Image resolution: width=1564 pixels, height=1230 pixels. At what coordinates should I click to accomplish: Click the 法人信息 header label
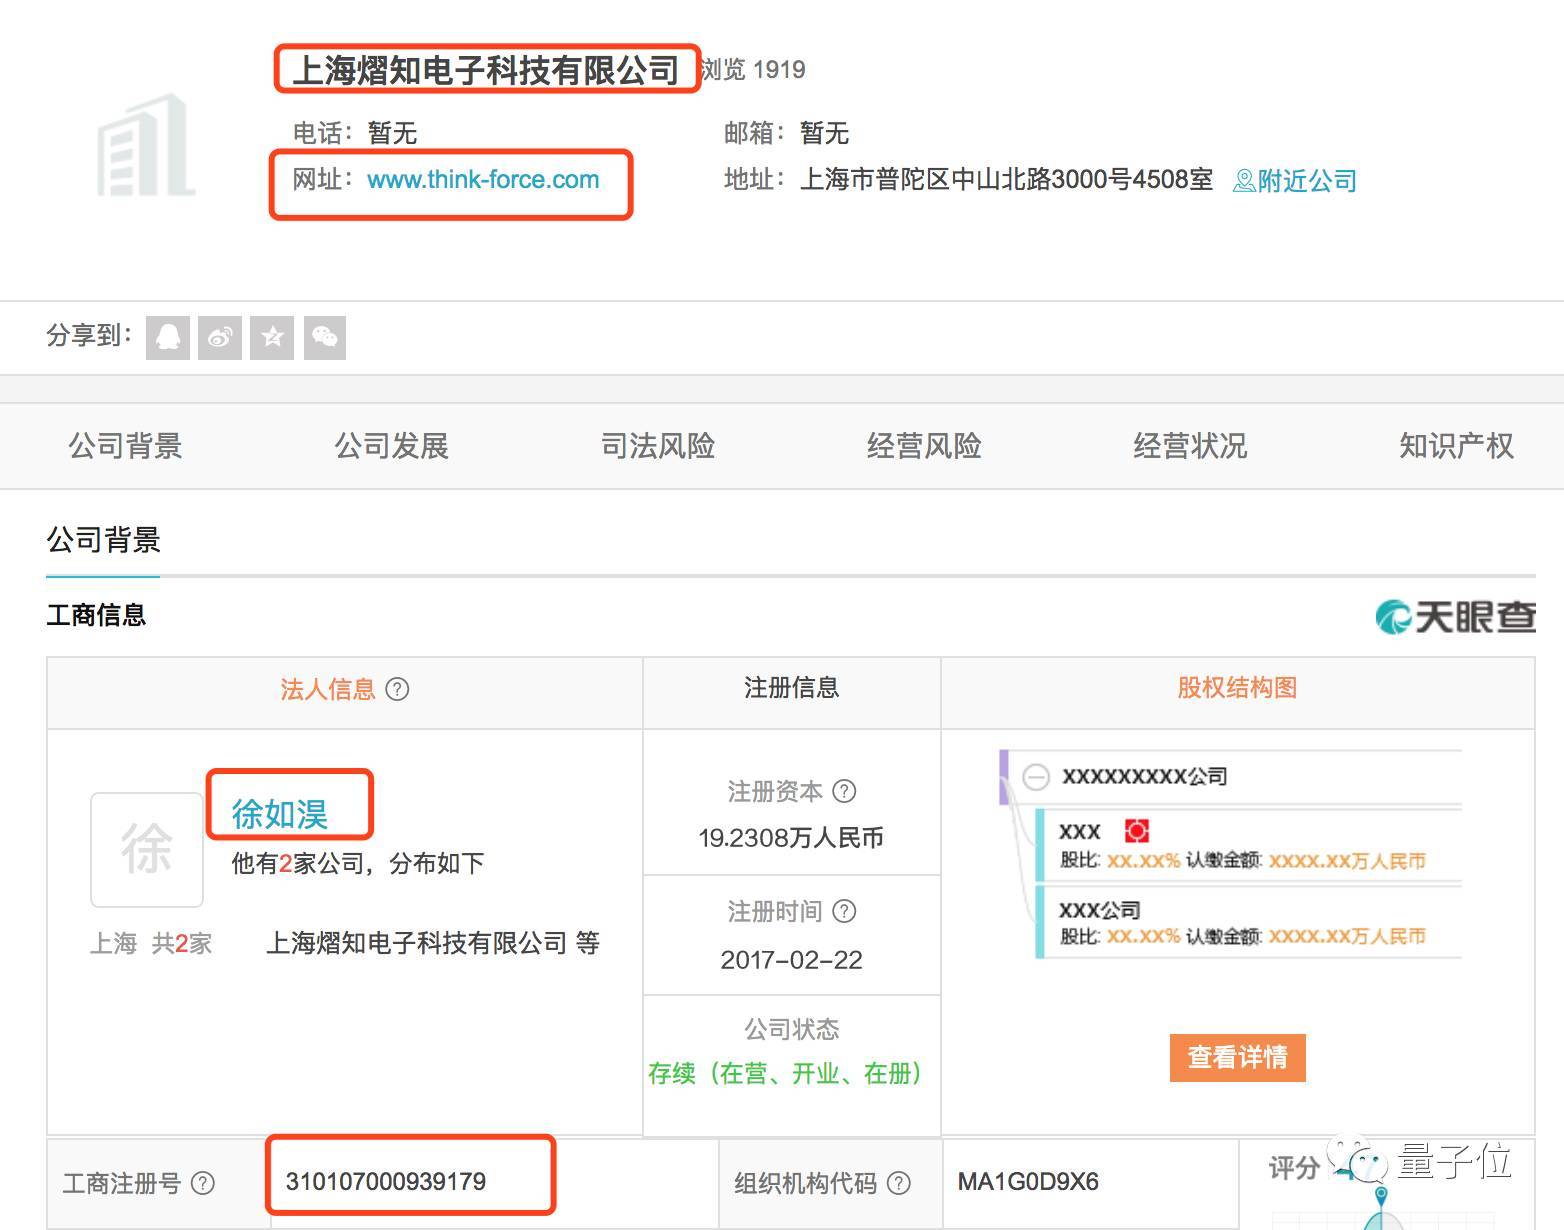(327, 689)
